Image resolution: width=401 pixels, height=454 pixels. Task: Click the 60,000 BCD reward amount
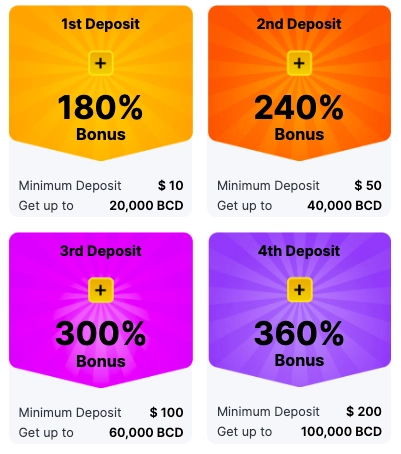pyautogui.click(x=146, y=432)
